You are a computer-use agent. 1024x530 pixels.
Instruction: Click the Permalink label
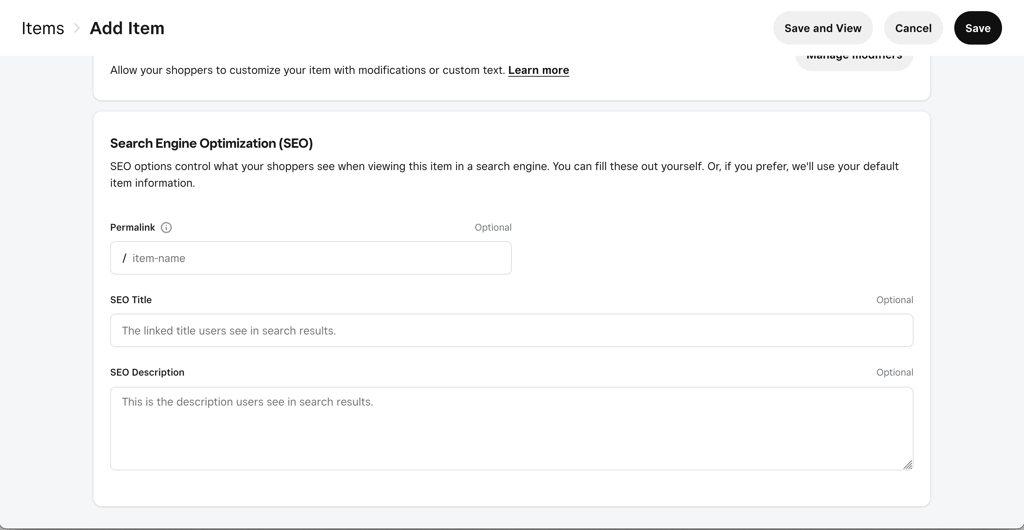(133, 228)
